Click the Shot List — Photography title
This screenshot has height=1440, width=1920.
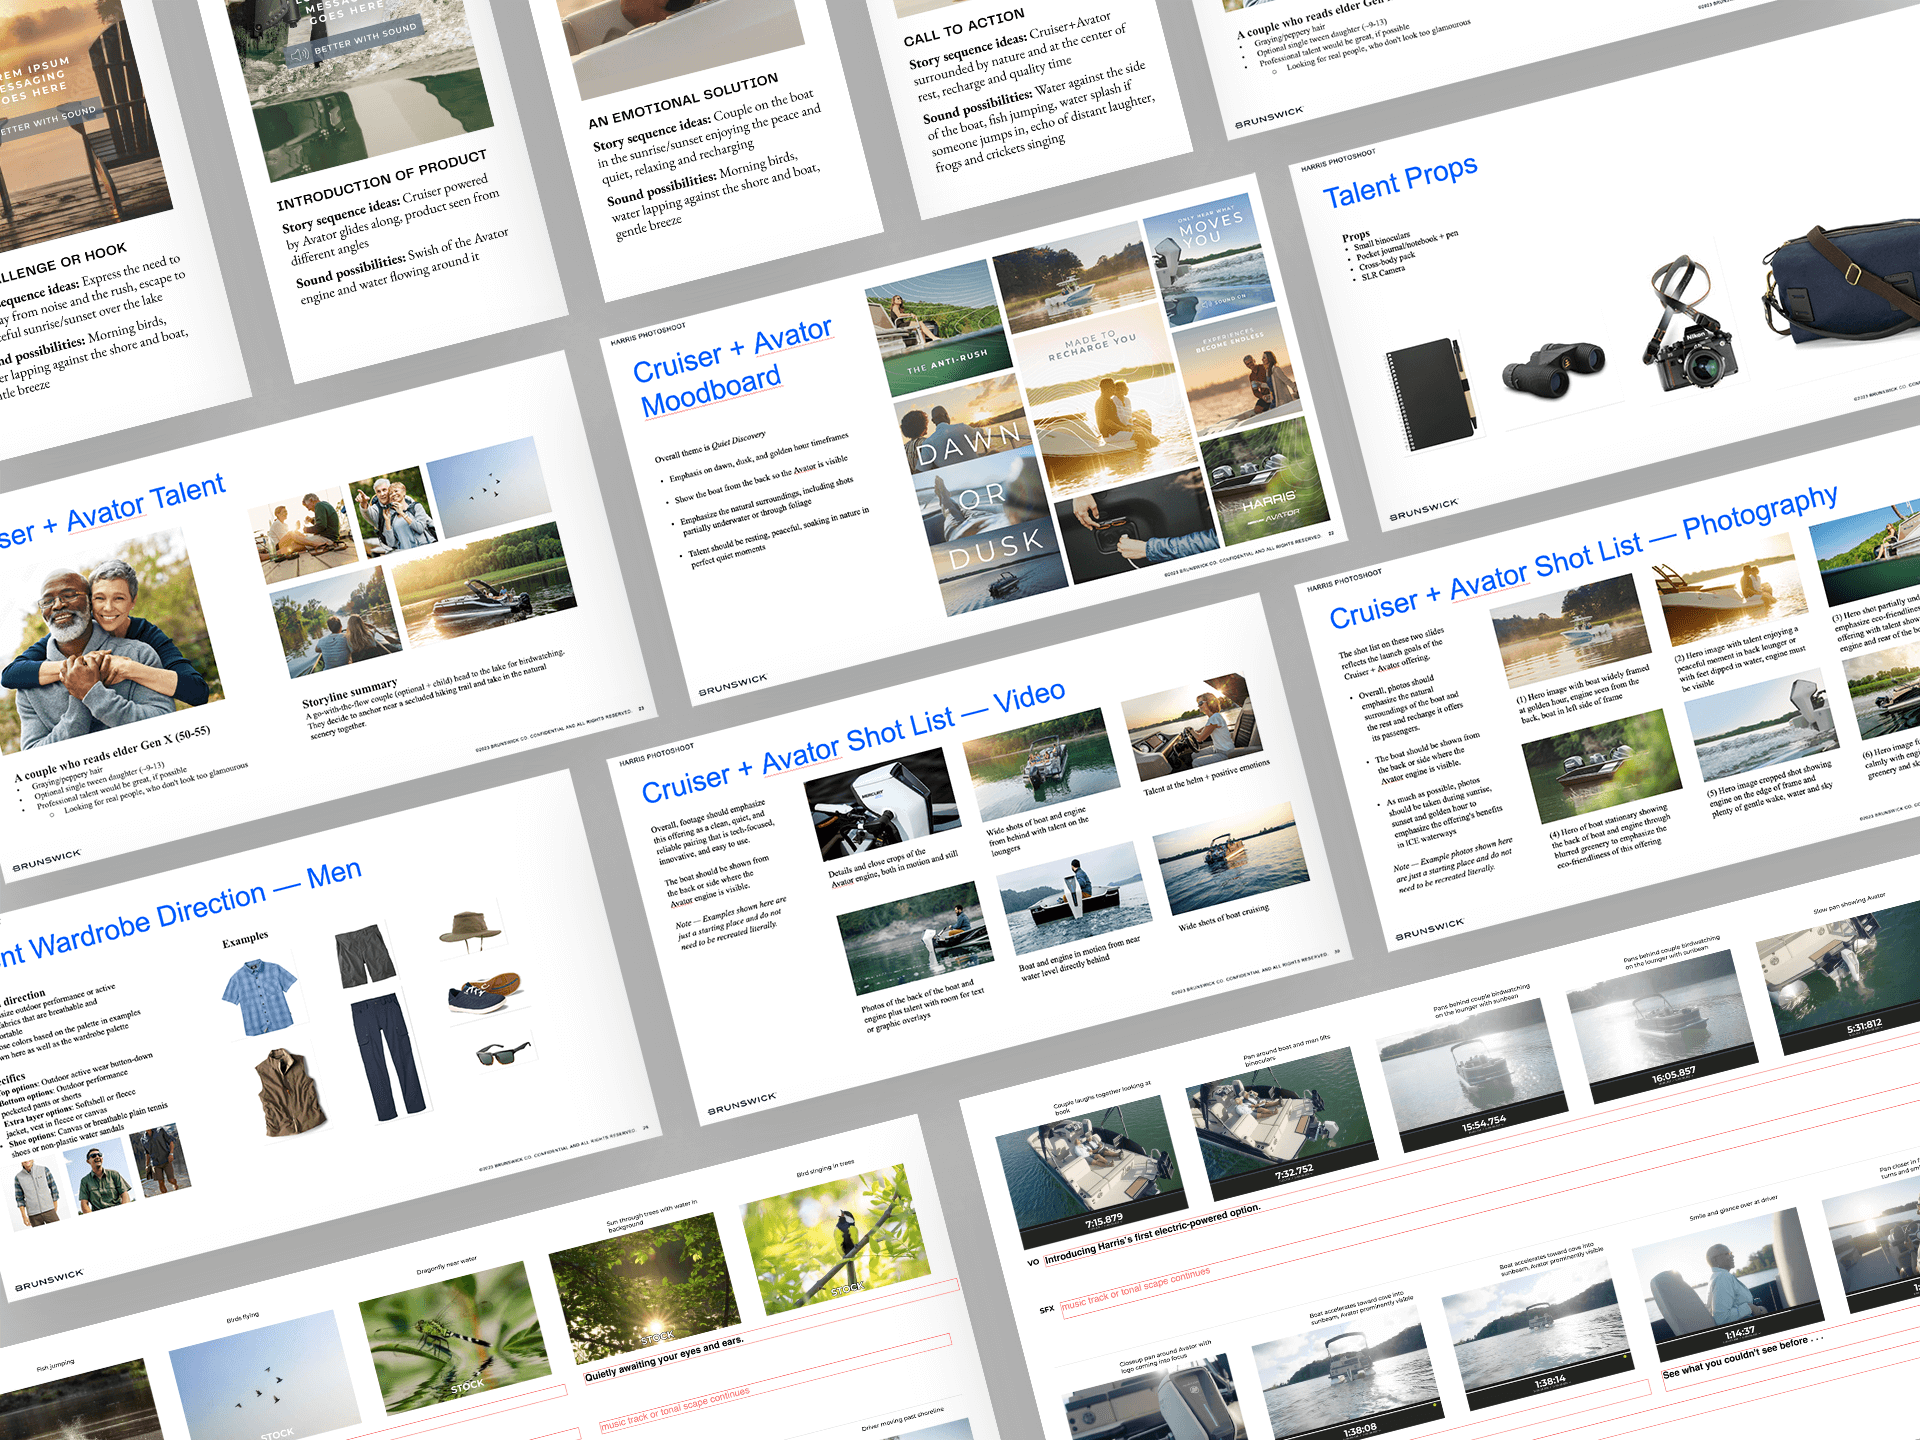(1583, 557)
